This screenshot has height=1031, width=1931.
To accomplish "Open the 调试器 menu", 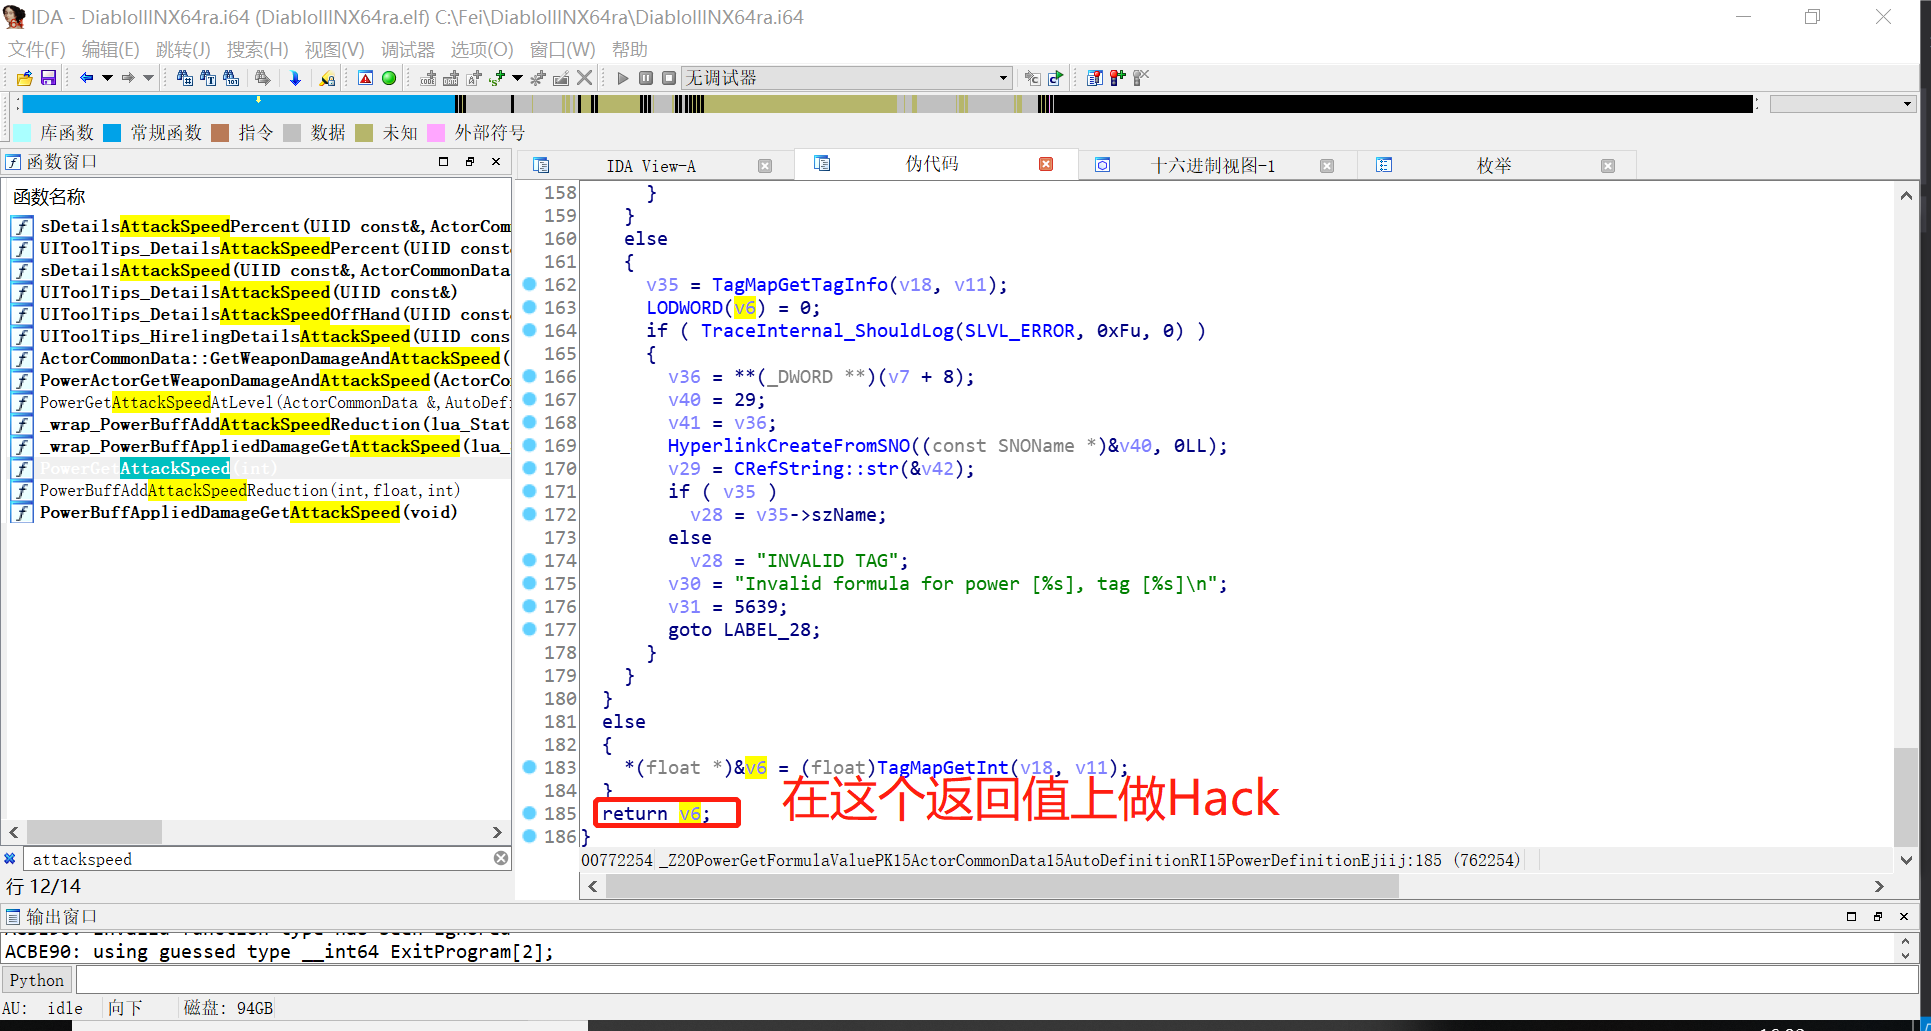I will click(x=407, y=49).
